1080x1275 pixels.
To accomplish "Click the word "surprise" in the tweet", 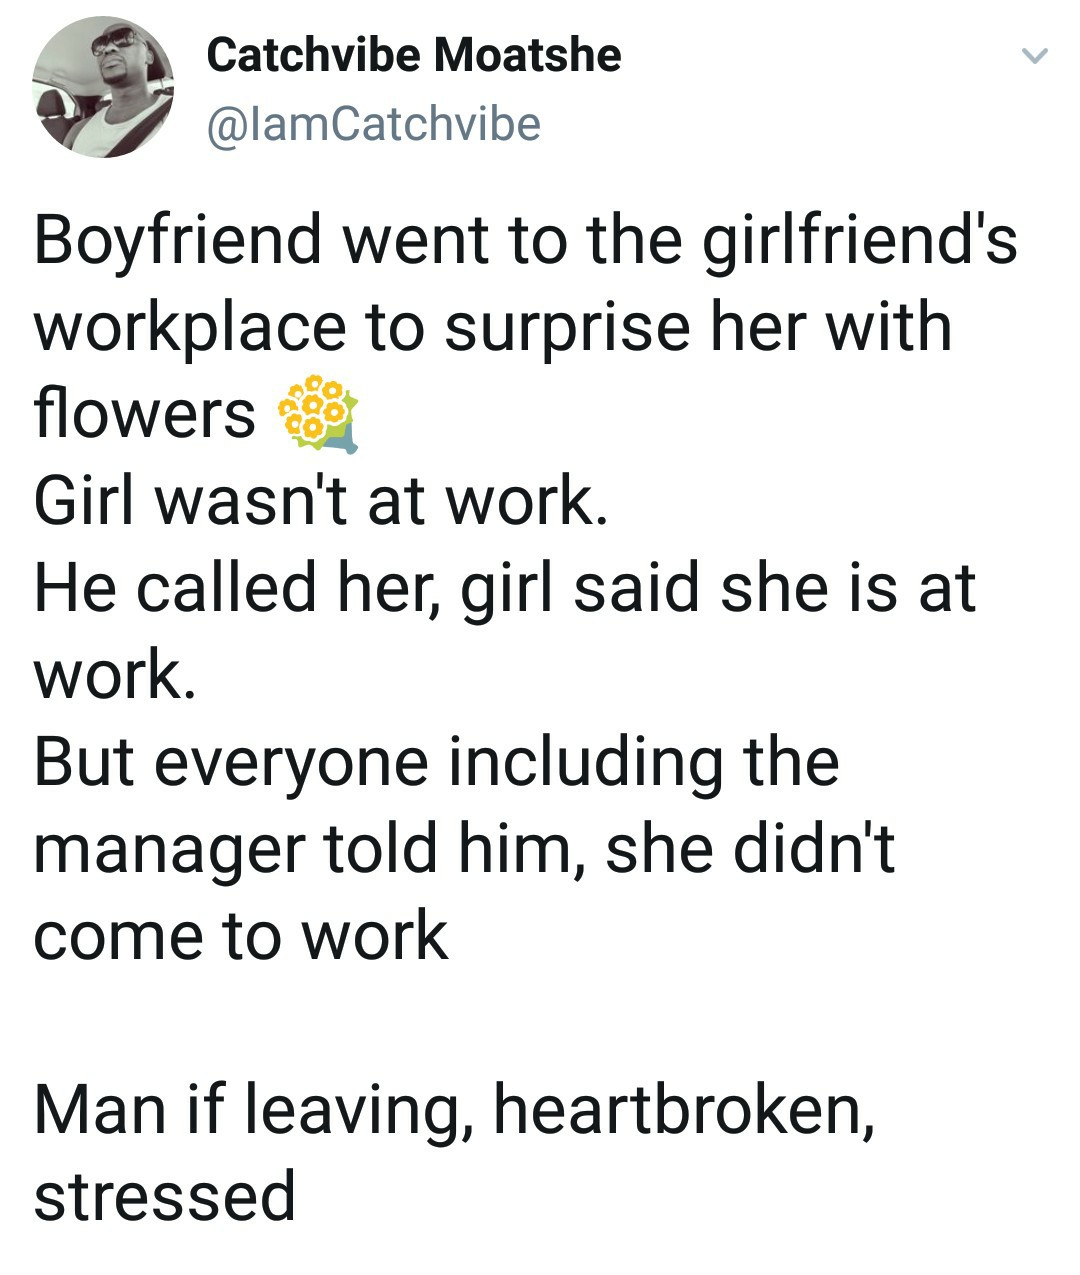I will pos(567,329).
